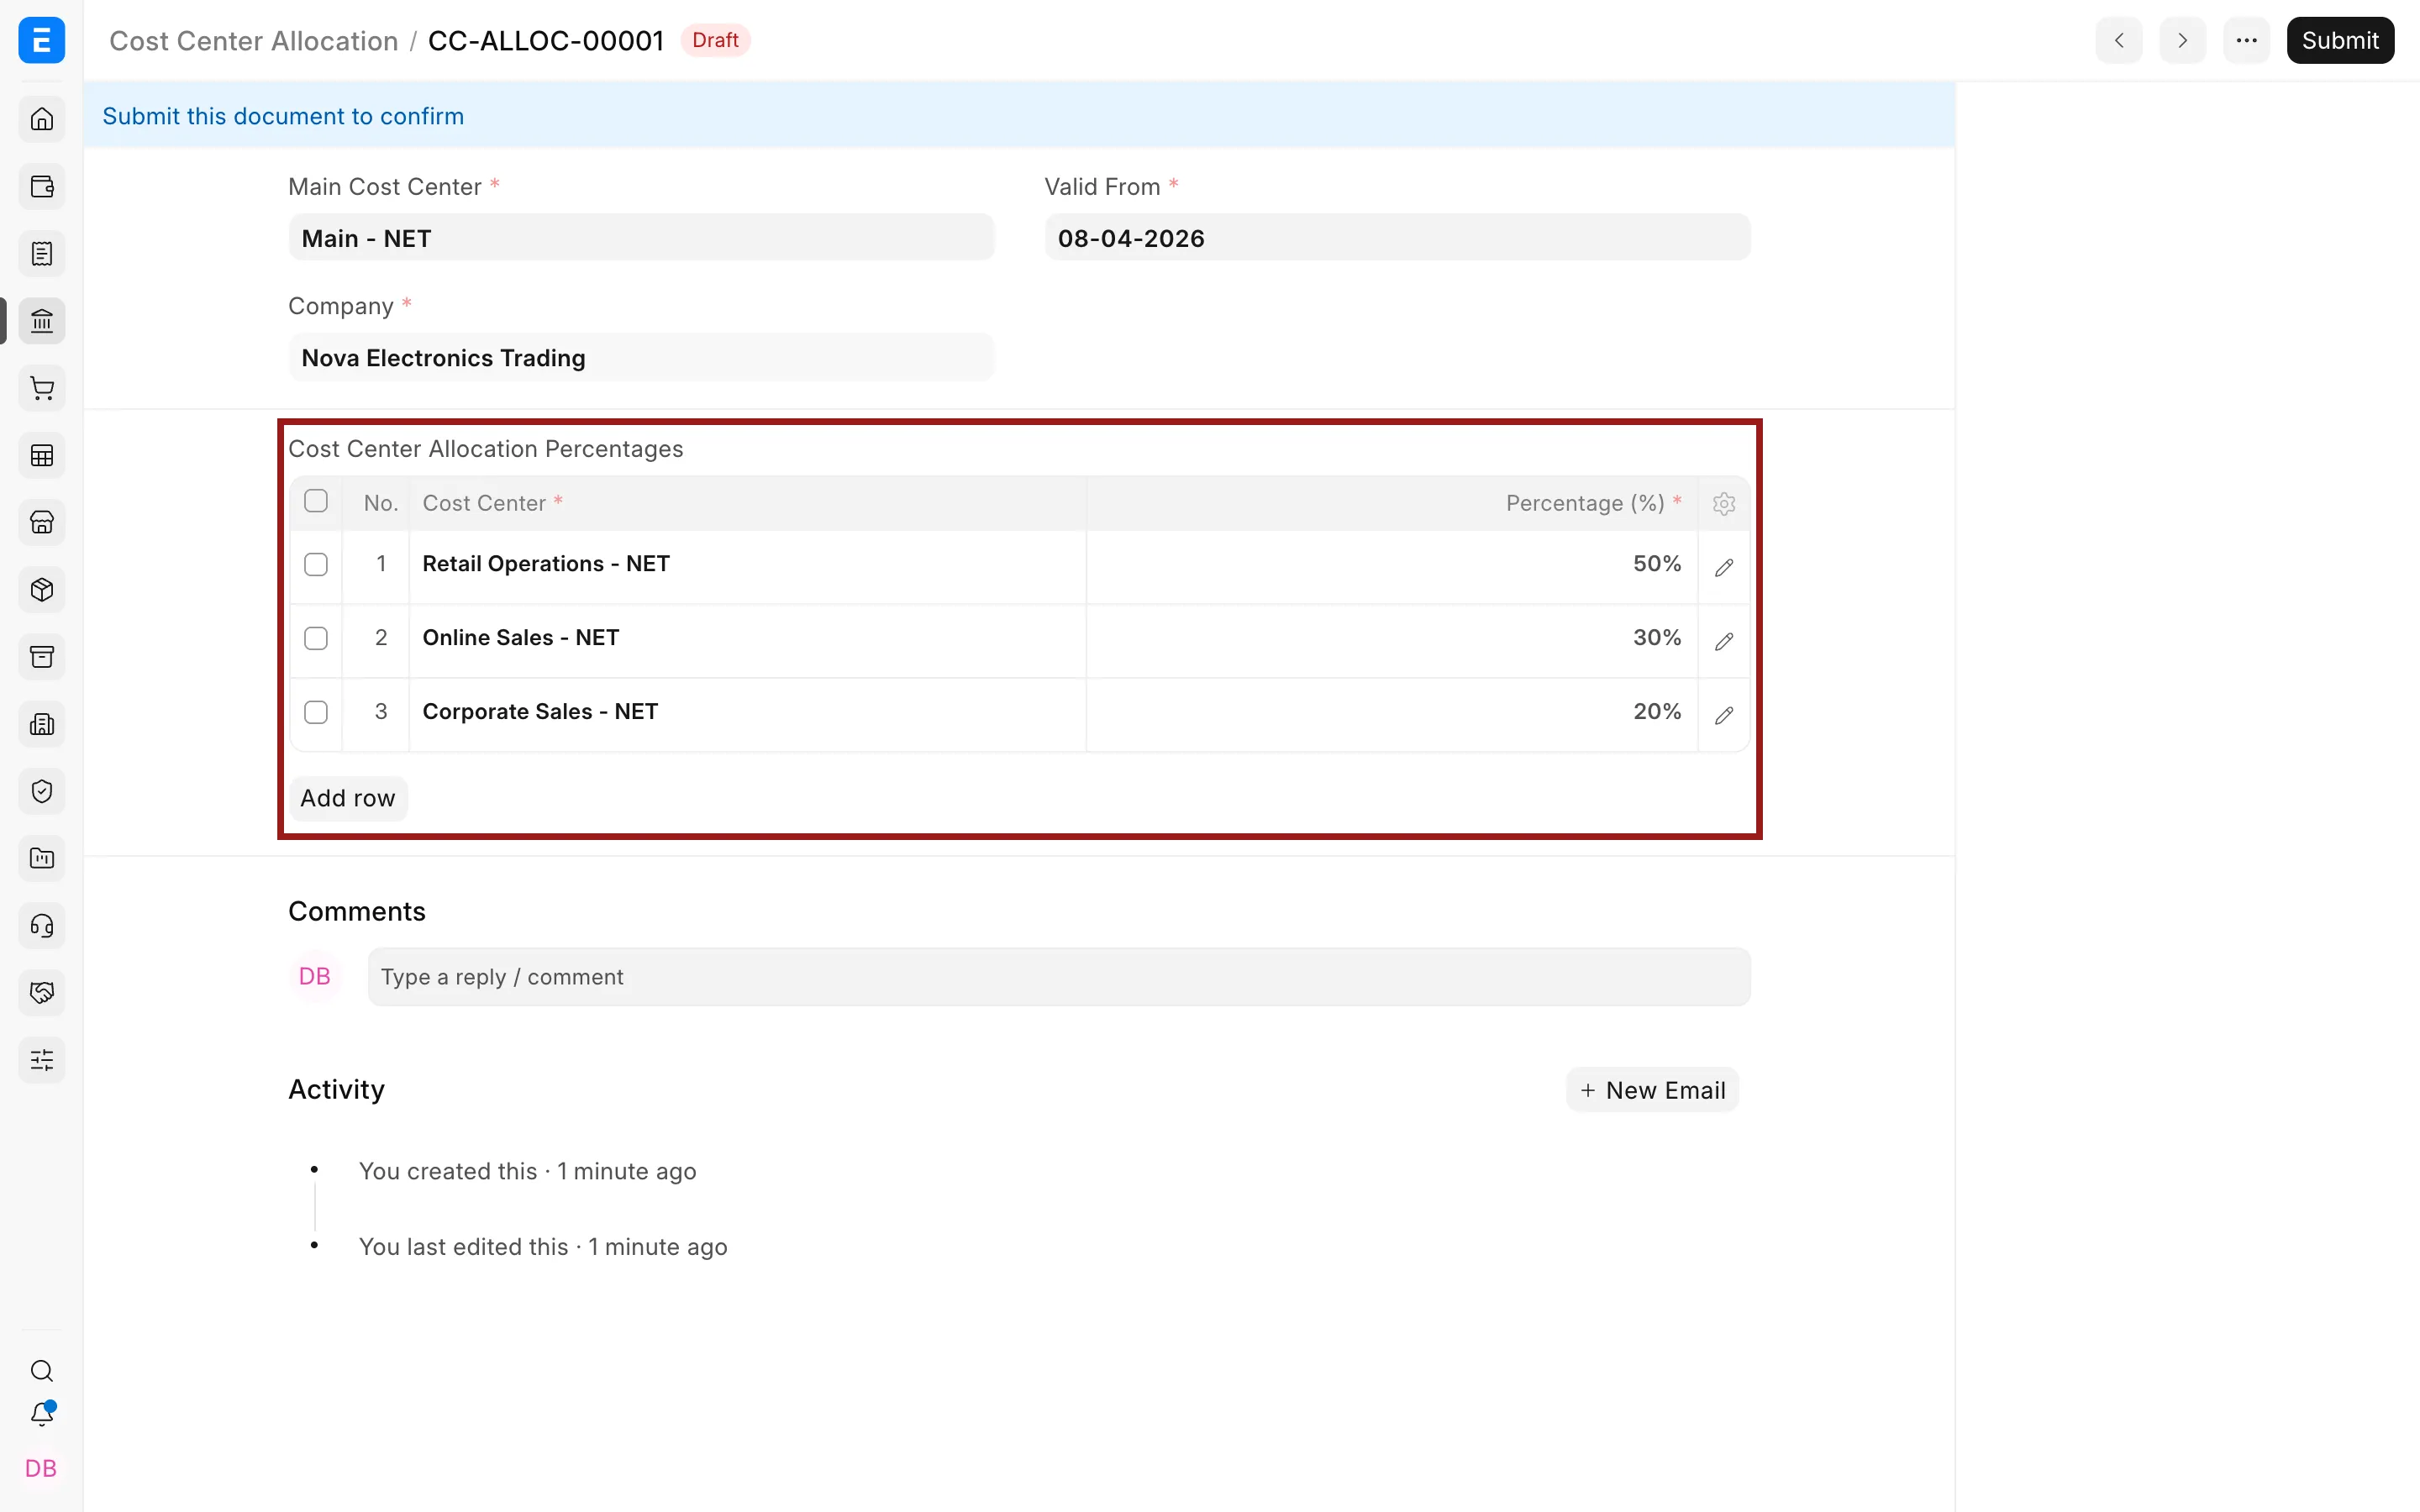
Task: Open the Main Cost Center field
Action: click(641, 238)
